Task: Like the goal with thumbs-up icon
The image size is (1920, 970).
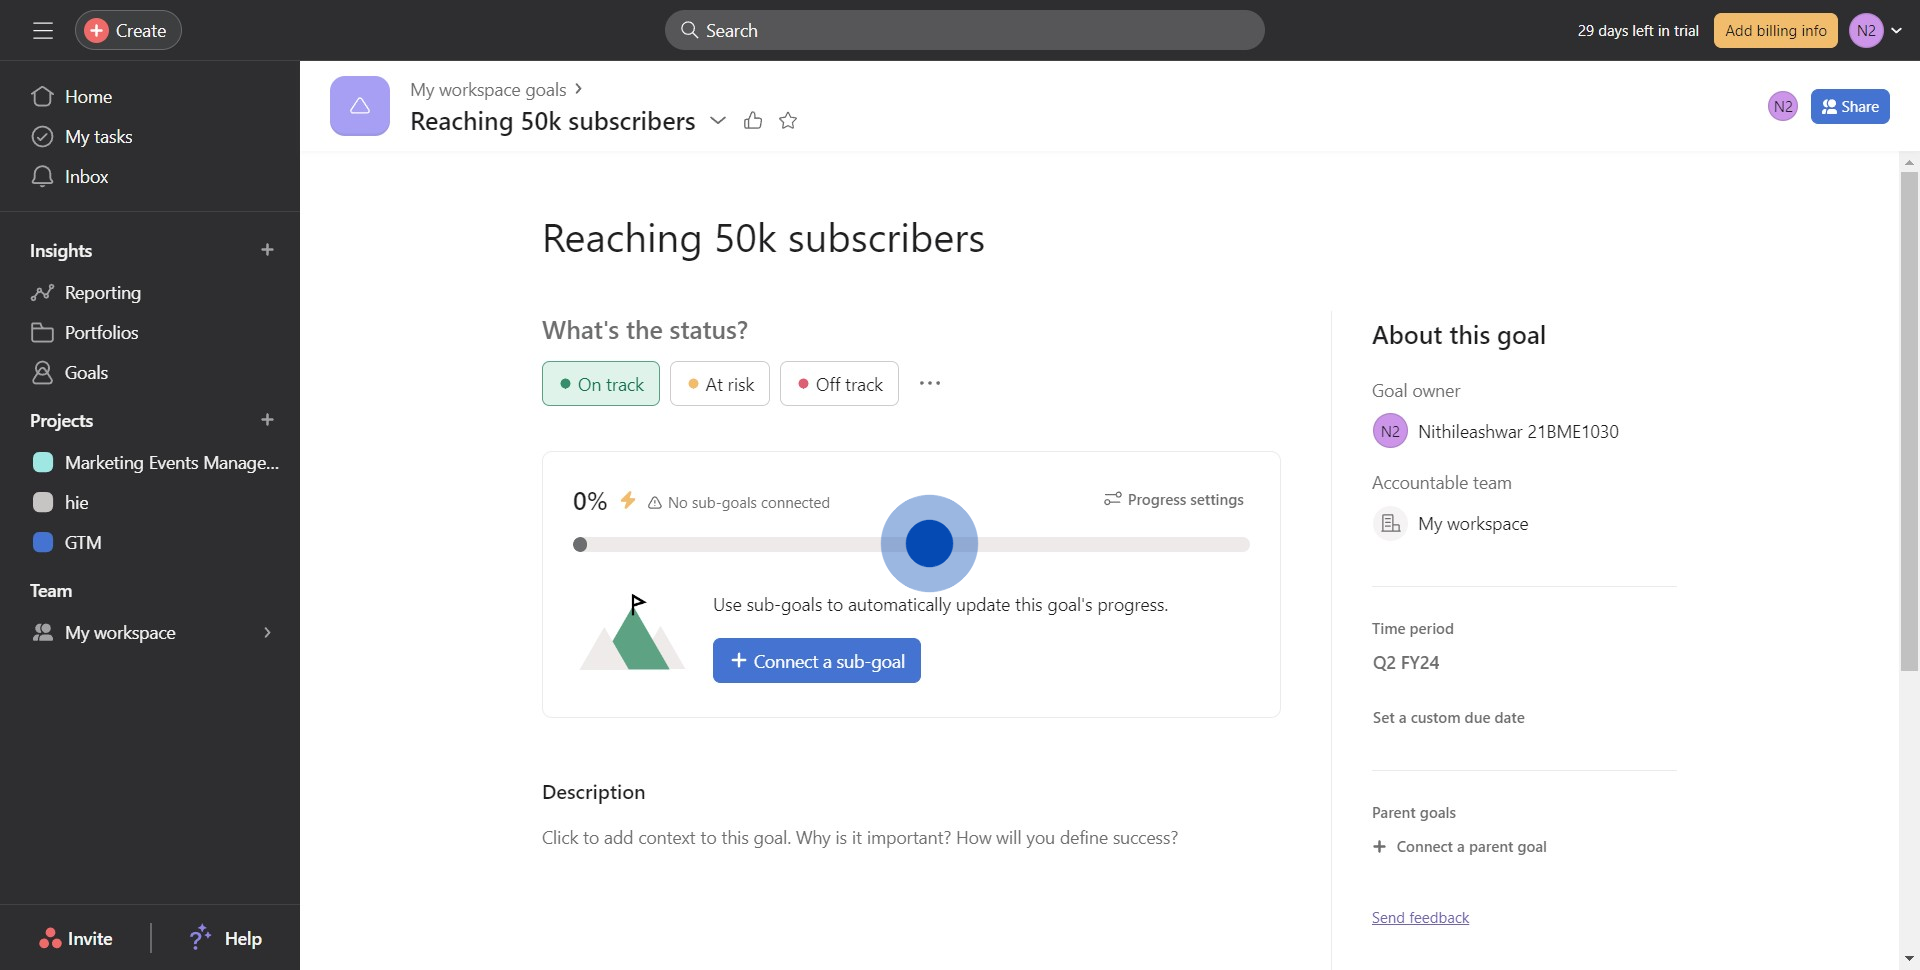Action: [x=753, y=121]
